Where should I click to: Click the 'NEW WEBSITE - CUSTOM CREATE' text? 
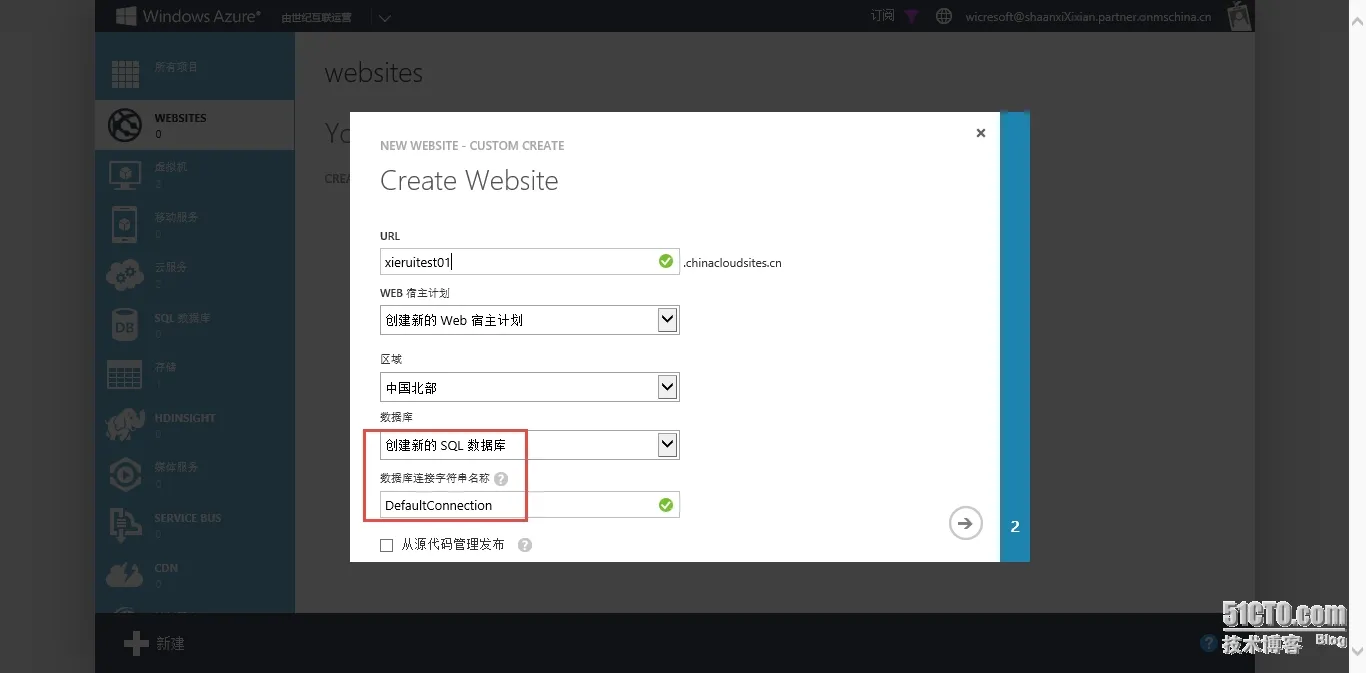[472, 146]
